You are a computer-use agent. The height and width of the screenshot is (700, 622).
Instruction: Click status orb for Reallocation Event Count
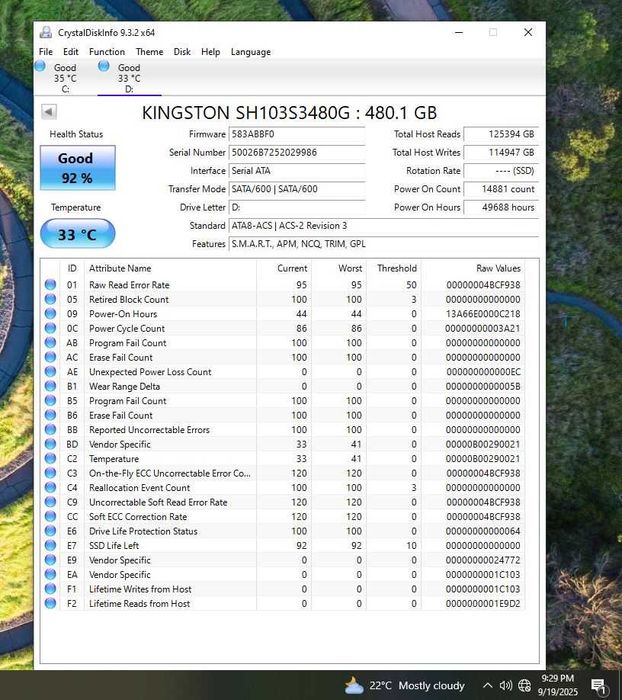[x=50, y=488]
